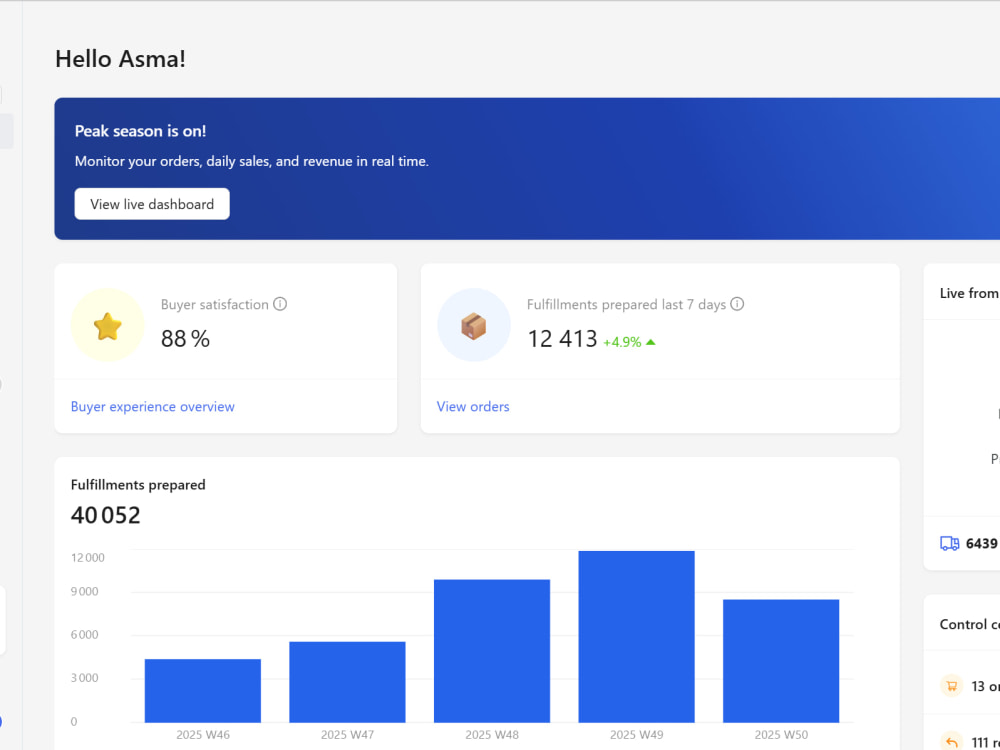Show Buyer satisfaction info tooltip icon
This screenshot has width=1000, height=750.
tap(280, 304)
